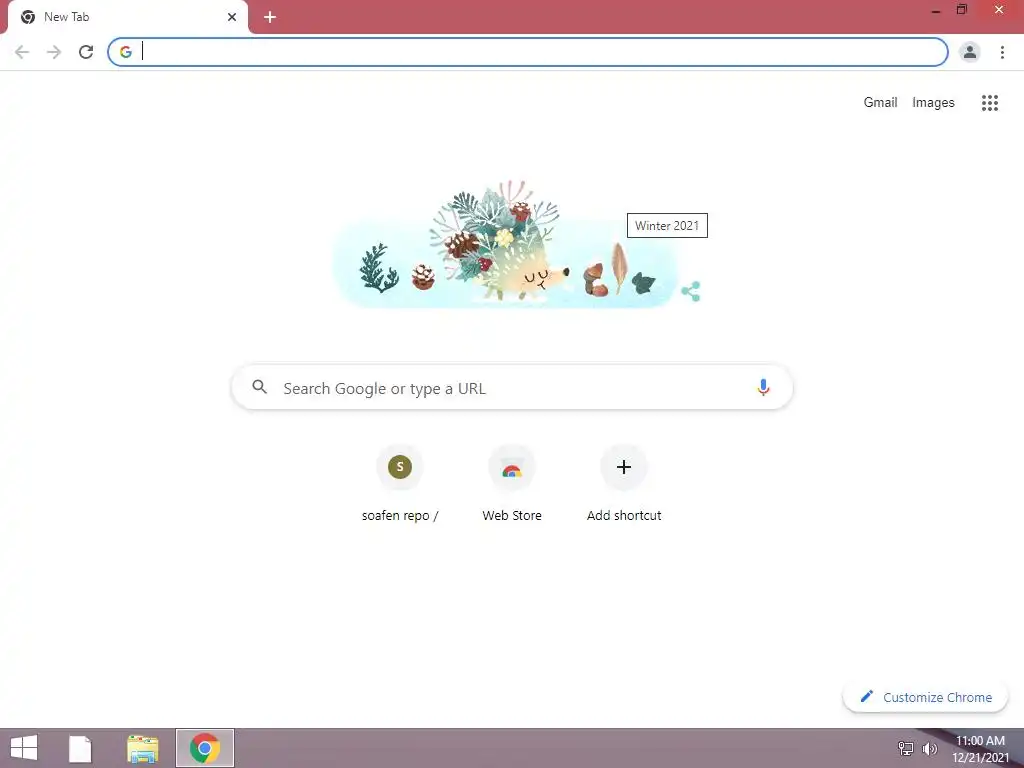This screenshot has height=768, width=1024.
Task: Open the soafen repo shortcut icon
Action: click(400, 467)
